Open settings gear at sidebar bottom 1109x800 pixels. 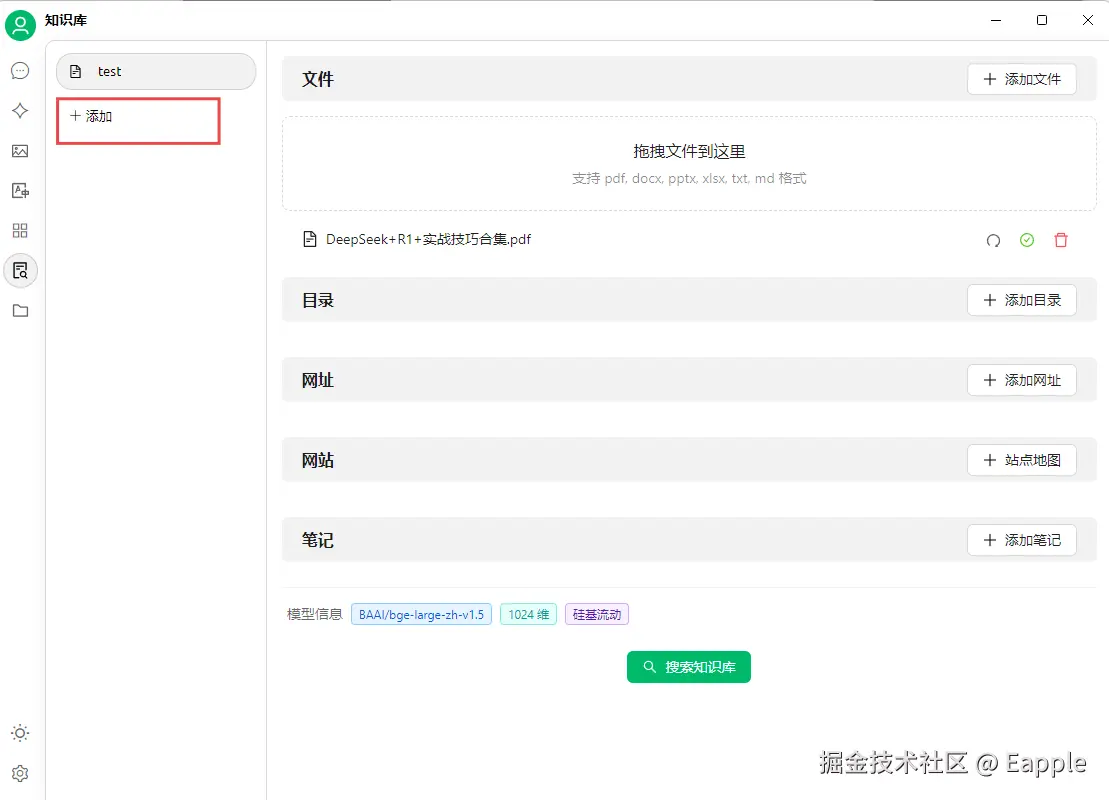(21, 773)
